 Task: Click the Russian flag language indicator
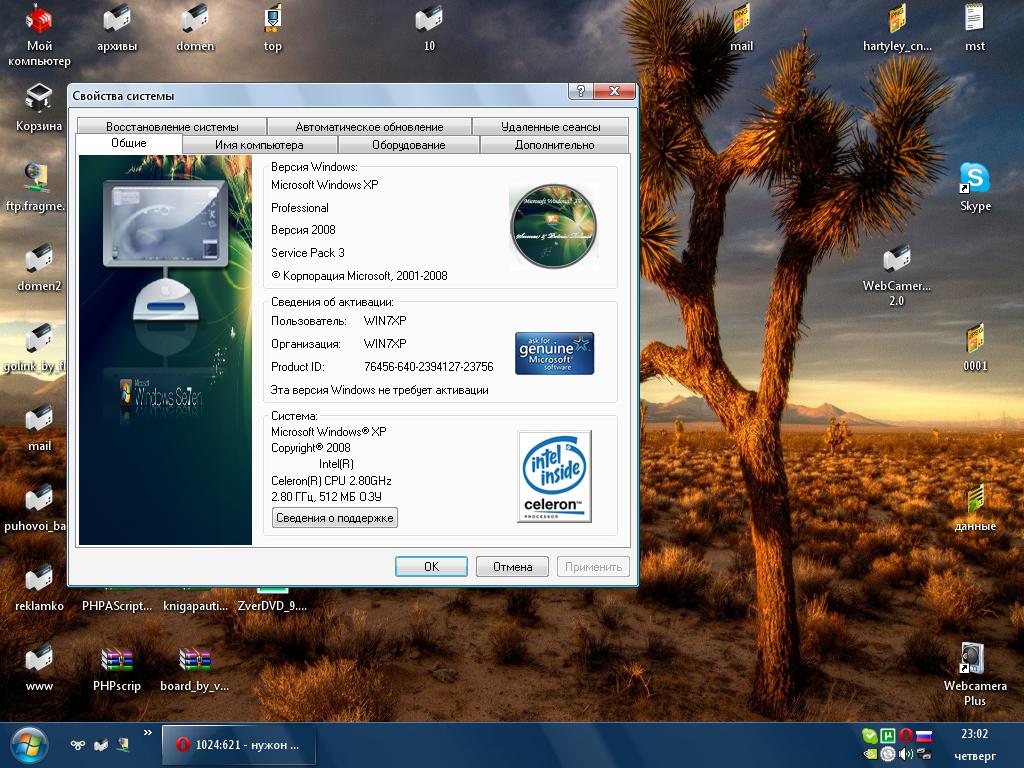click(x=924, y=736)
